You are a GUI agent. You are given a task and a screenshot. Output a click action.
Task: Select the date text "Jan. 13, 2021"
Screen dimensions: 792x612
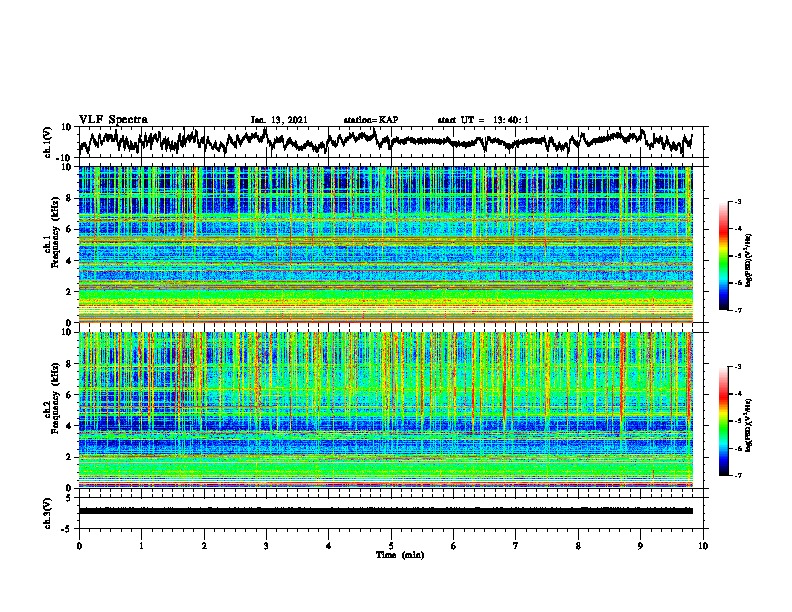coord(279,120)
